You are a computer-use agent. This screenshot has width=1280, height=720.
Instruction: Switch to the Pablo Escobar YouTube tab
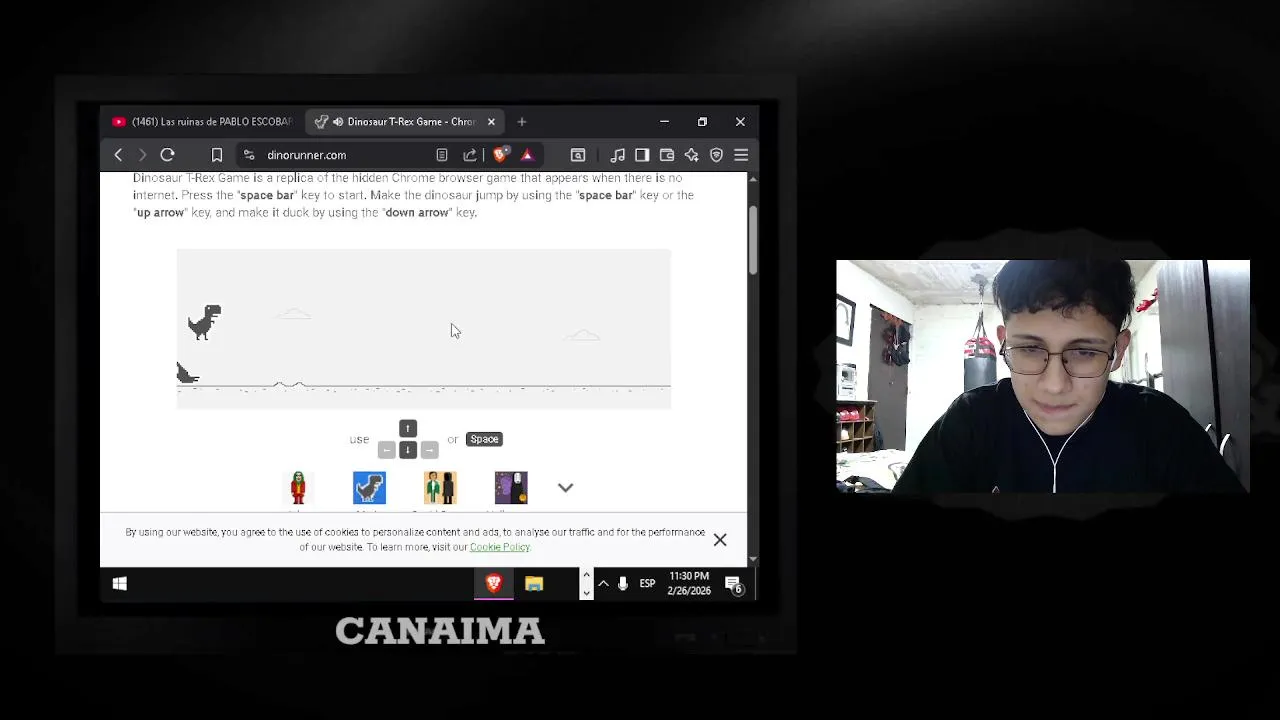203,122
